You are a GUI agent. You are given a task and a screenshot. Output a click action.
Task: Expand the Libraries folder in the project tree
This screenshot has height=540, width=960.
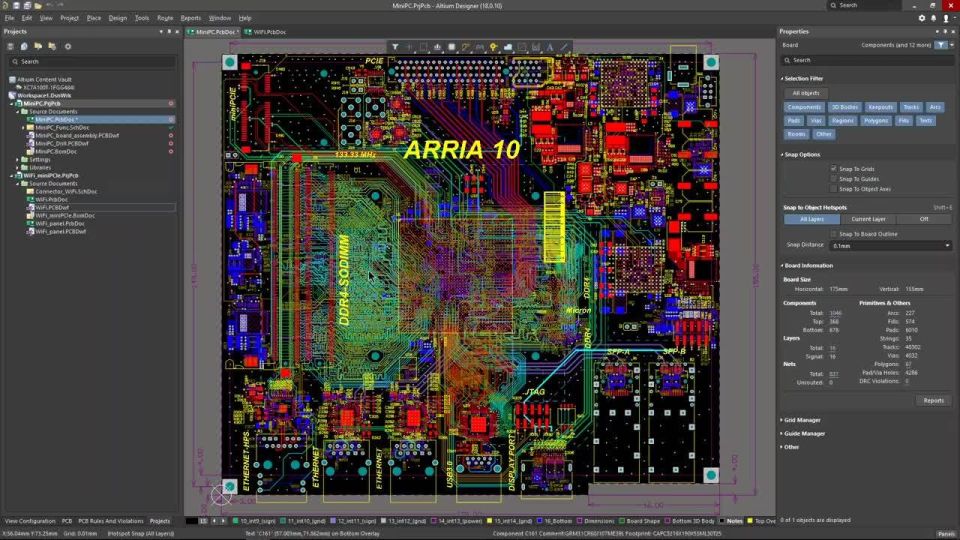pos(18,167)
